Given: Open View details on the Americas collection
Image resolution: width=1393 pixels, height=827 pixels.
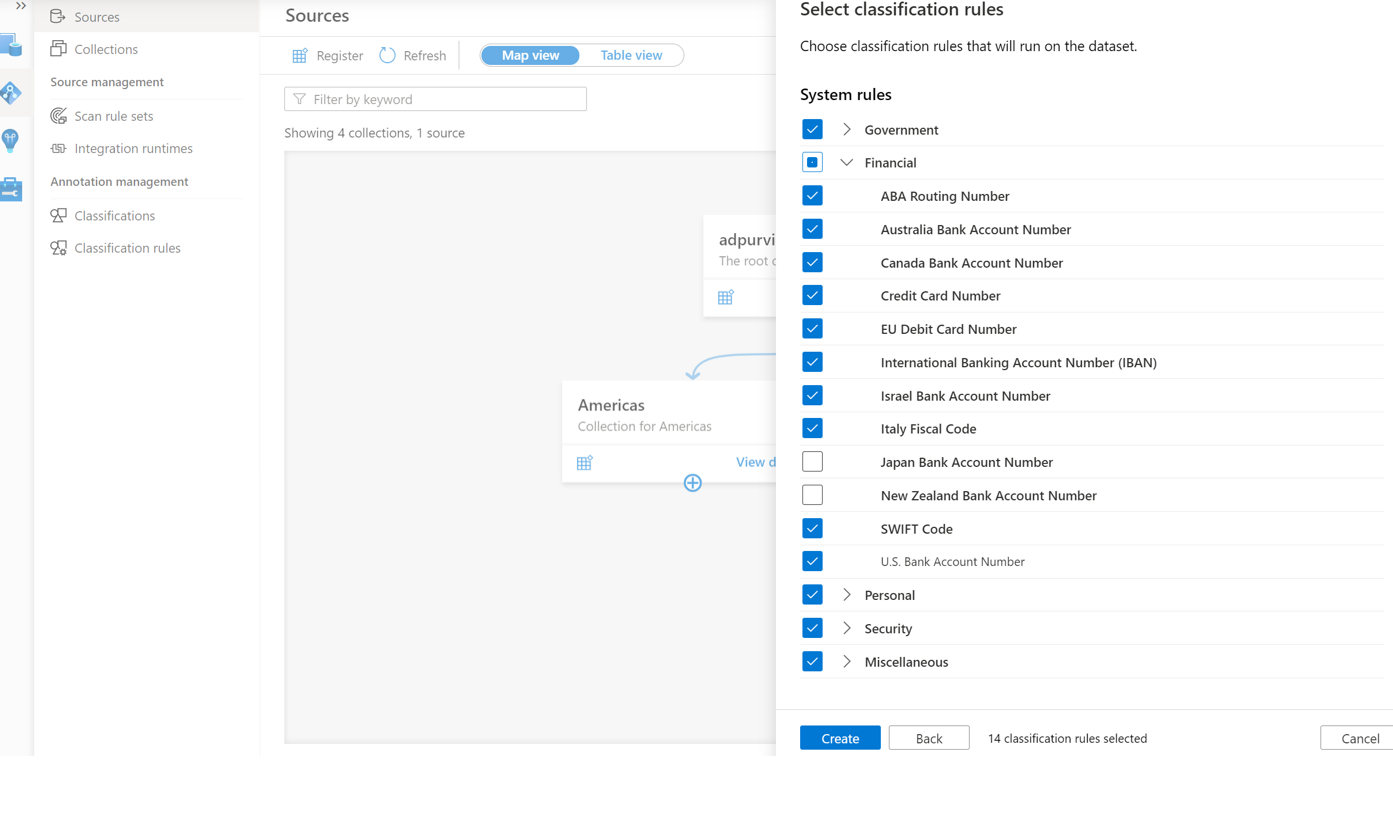Looking at the screenshot, I should pyautogui.click(x=756, y=462).
